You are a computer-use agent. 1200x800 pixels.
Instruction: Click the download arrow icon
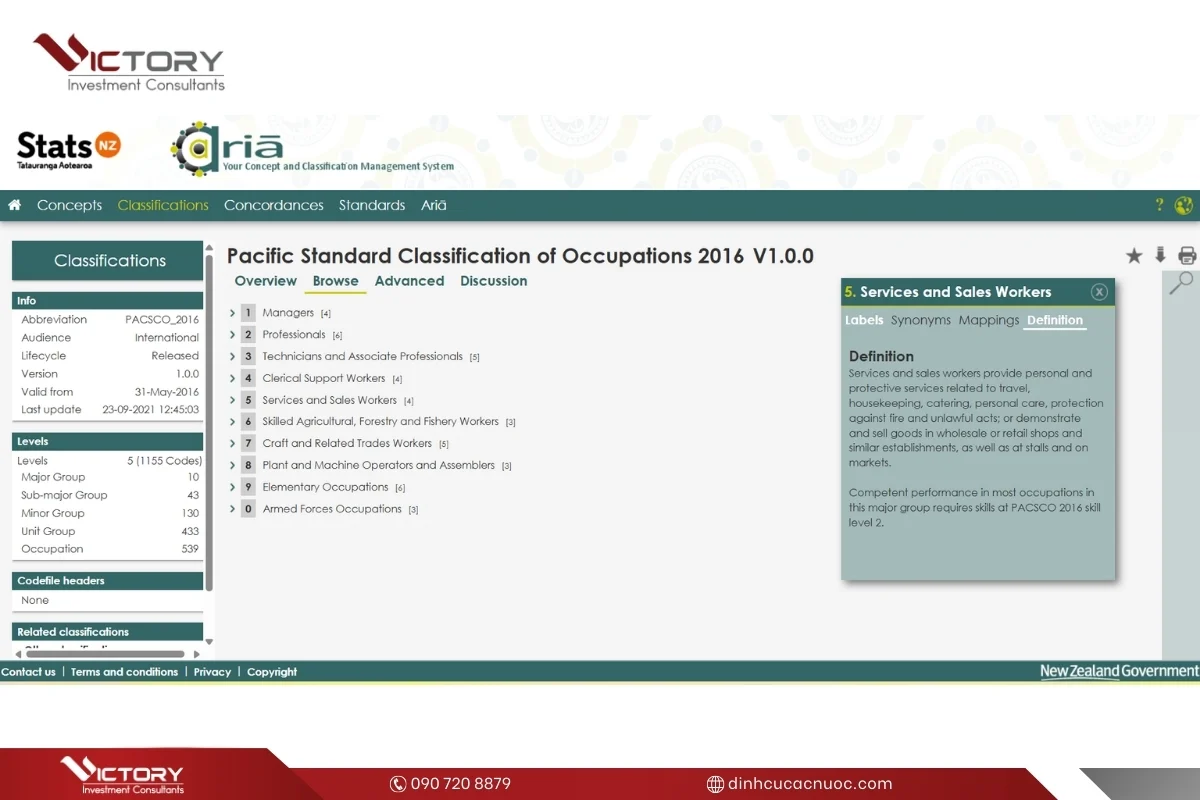(1160, 255)
